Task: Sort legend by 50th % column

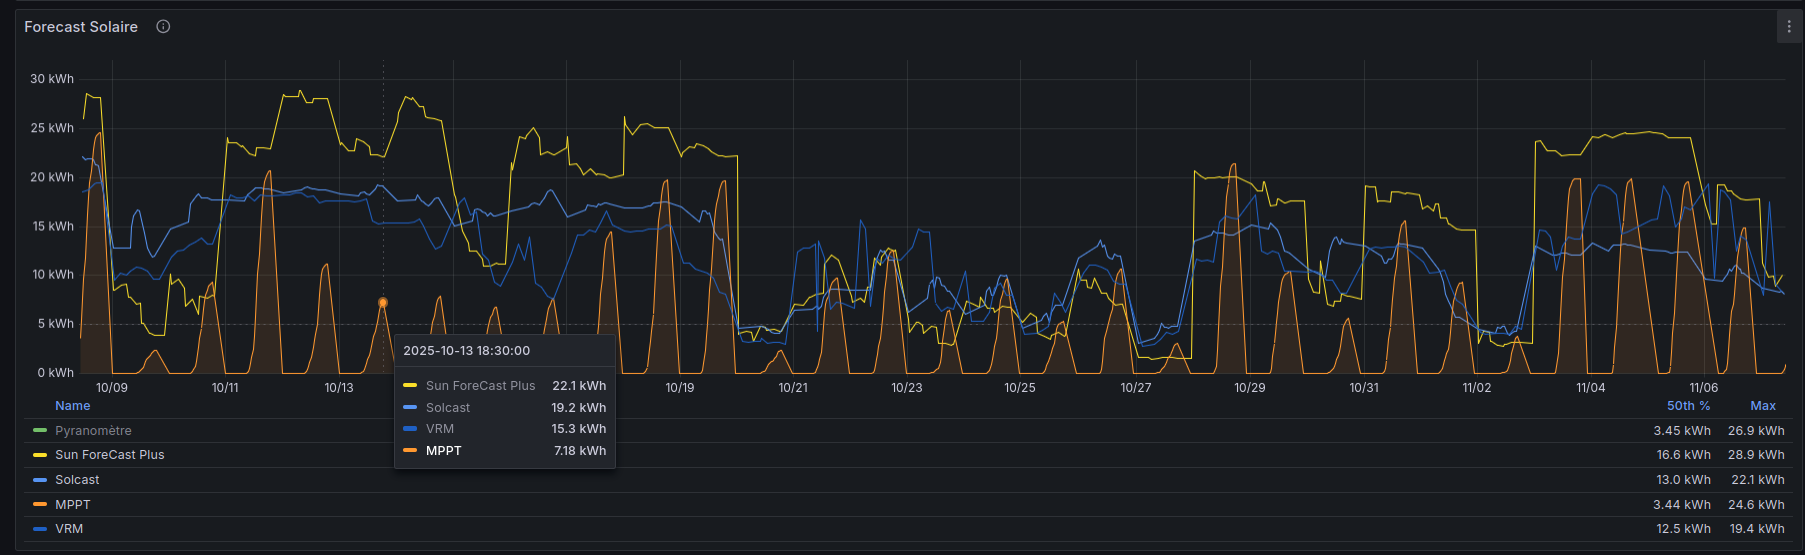Action: (x=1688, y=406)
